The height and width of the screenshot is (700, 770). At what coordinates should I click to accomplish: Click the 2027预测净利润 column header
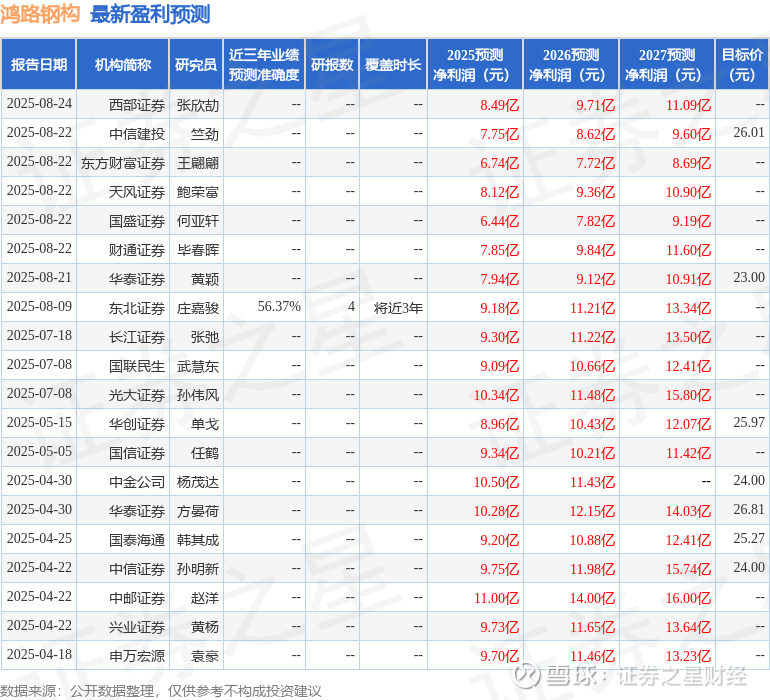pos(667,65)
